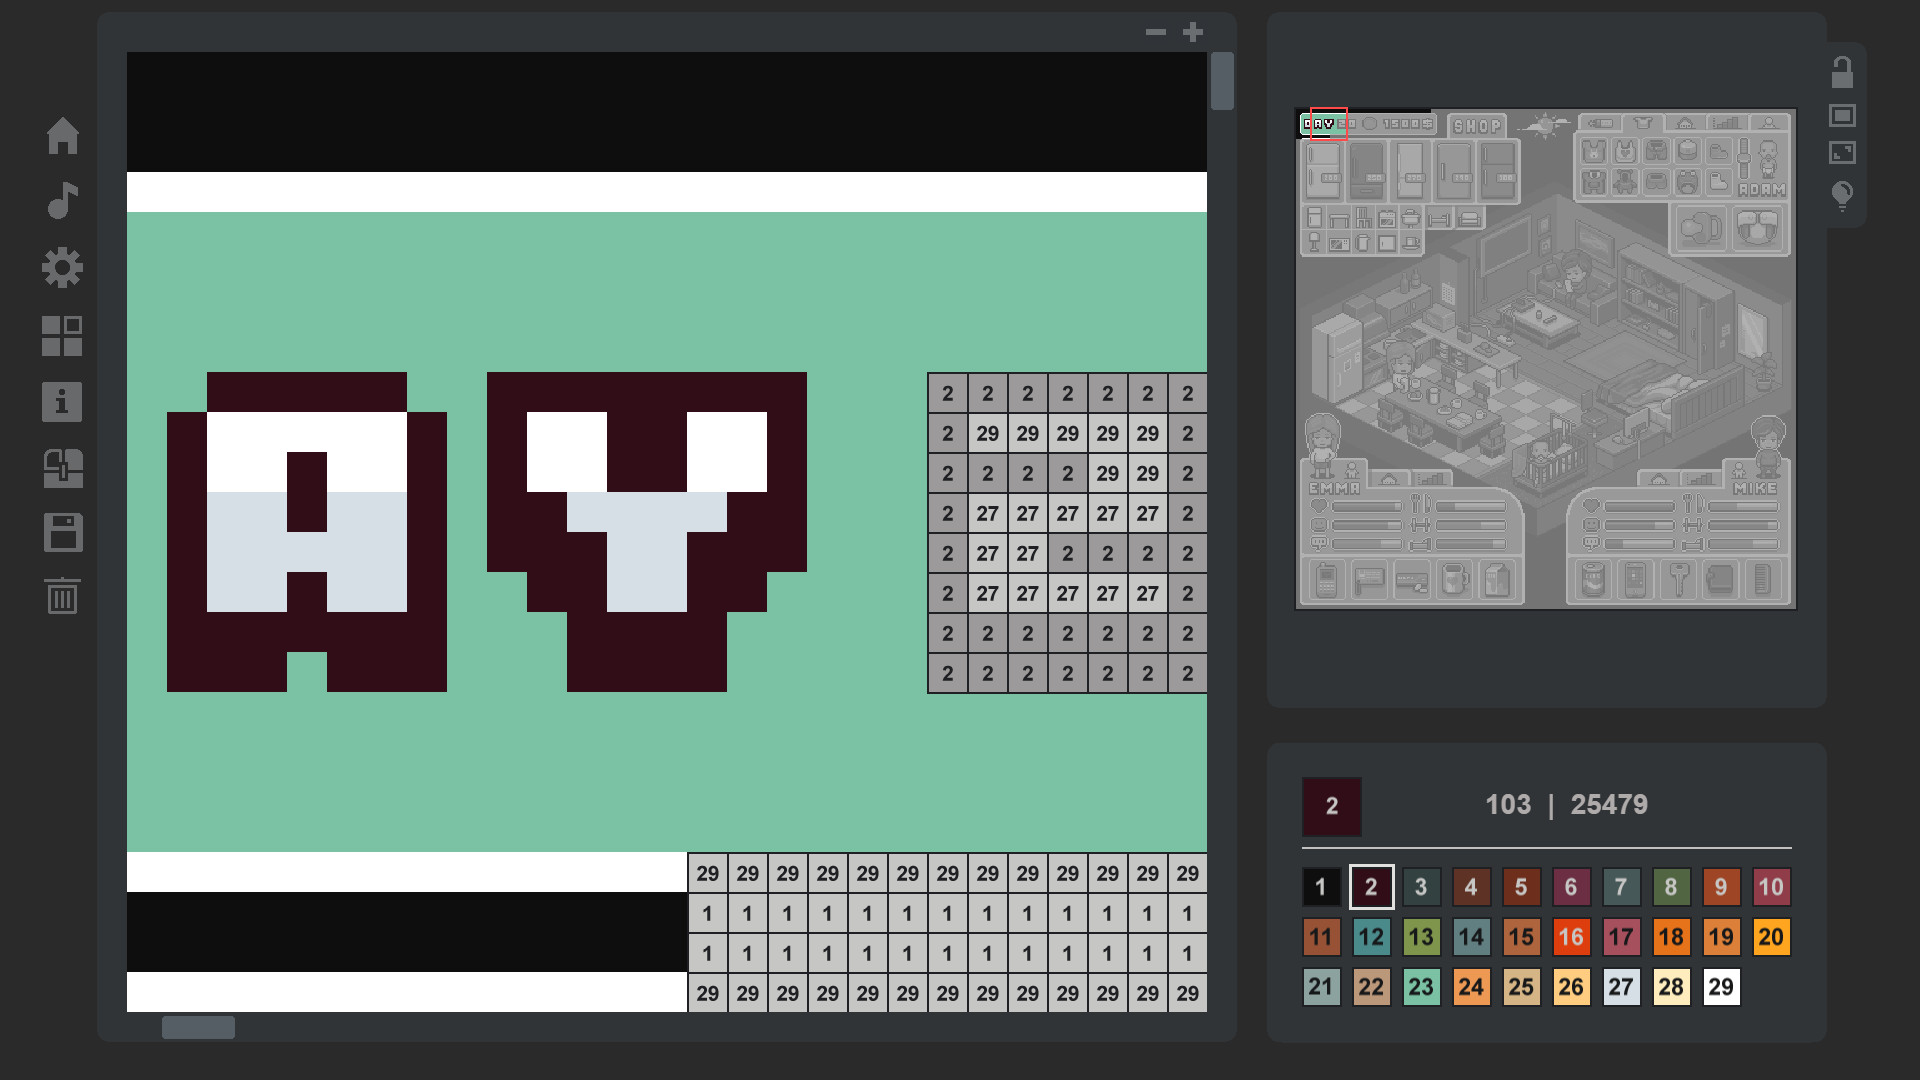Expand preview to fullscreen

point(1843,152)
